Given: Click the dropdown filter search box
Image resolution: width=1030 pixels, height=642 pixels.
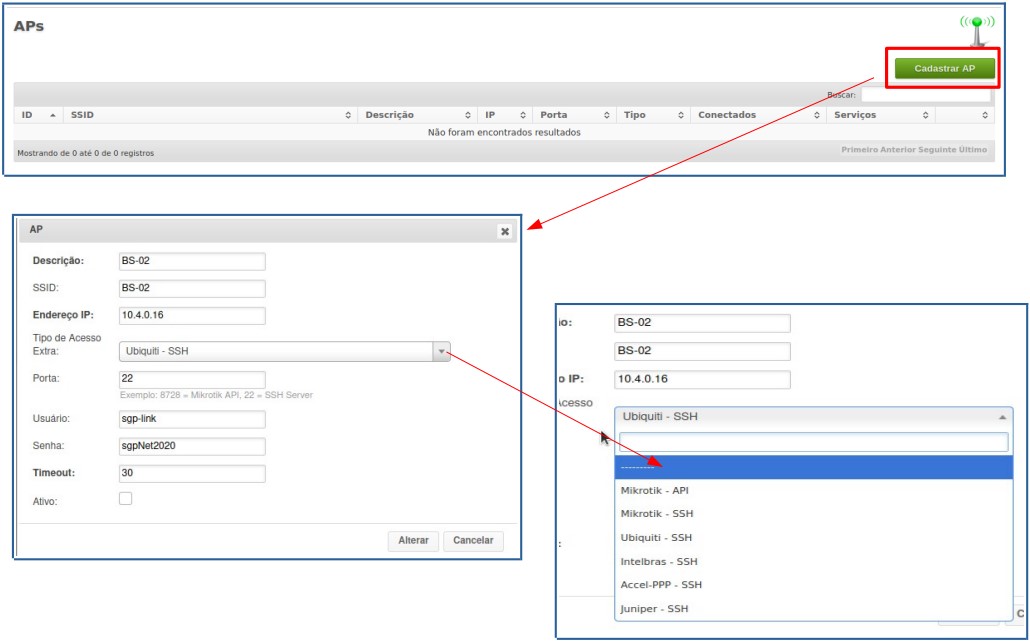Looking at the screenshot, I should click(813, 442).
